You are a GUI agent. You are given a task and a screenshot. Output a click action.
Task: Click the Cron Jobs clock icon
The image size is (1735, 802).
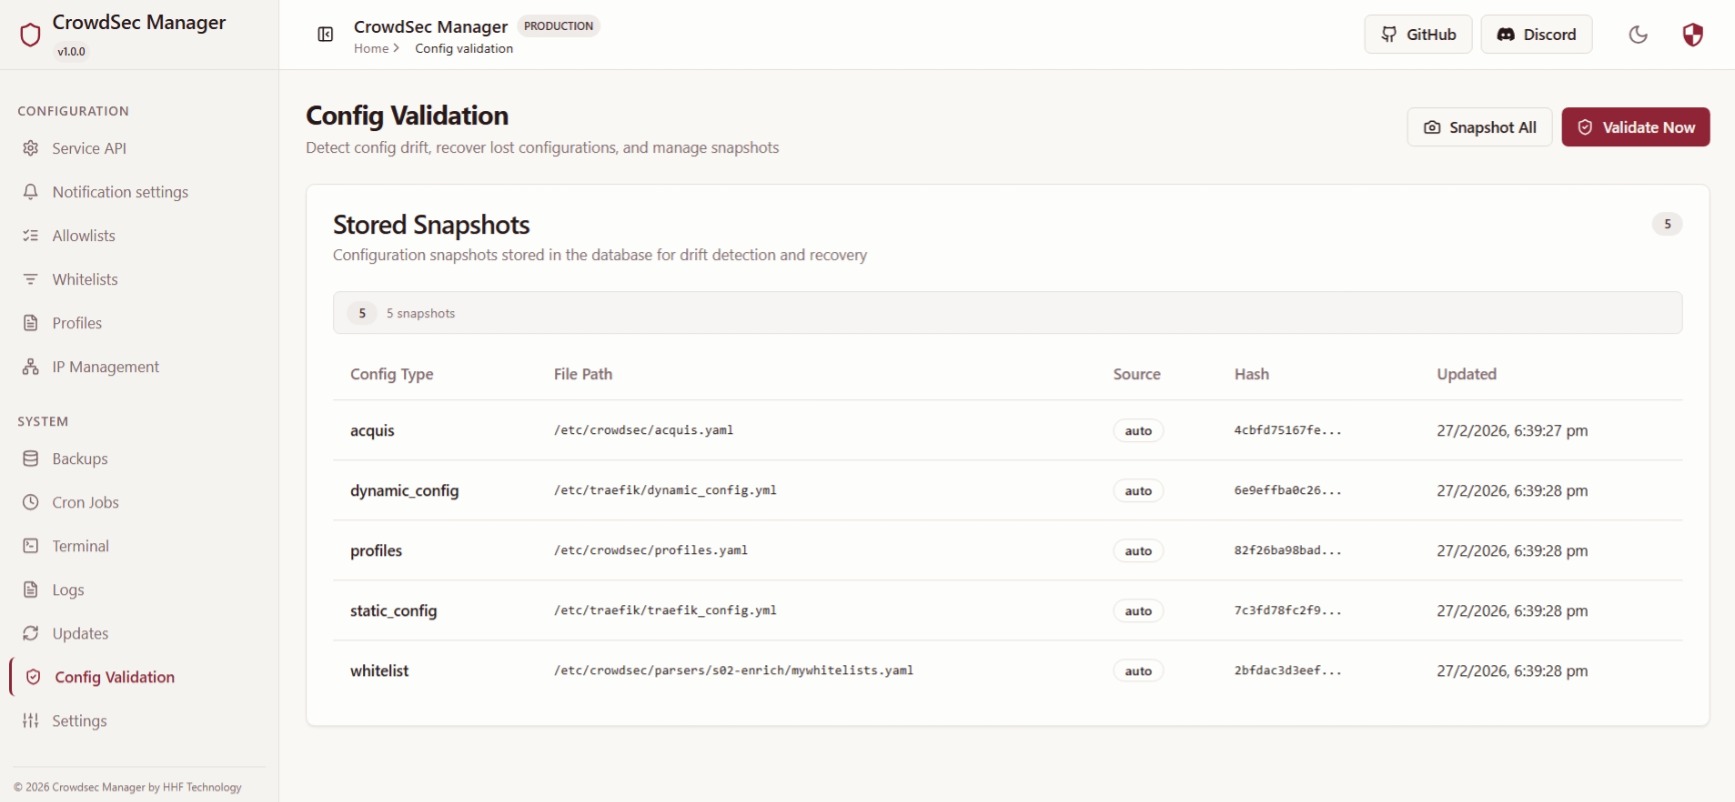point(31,502)
